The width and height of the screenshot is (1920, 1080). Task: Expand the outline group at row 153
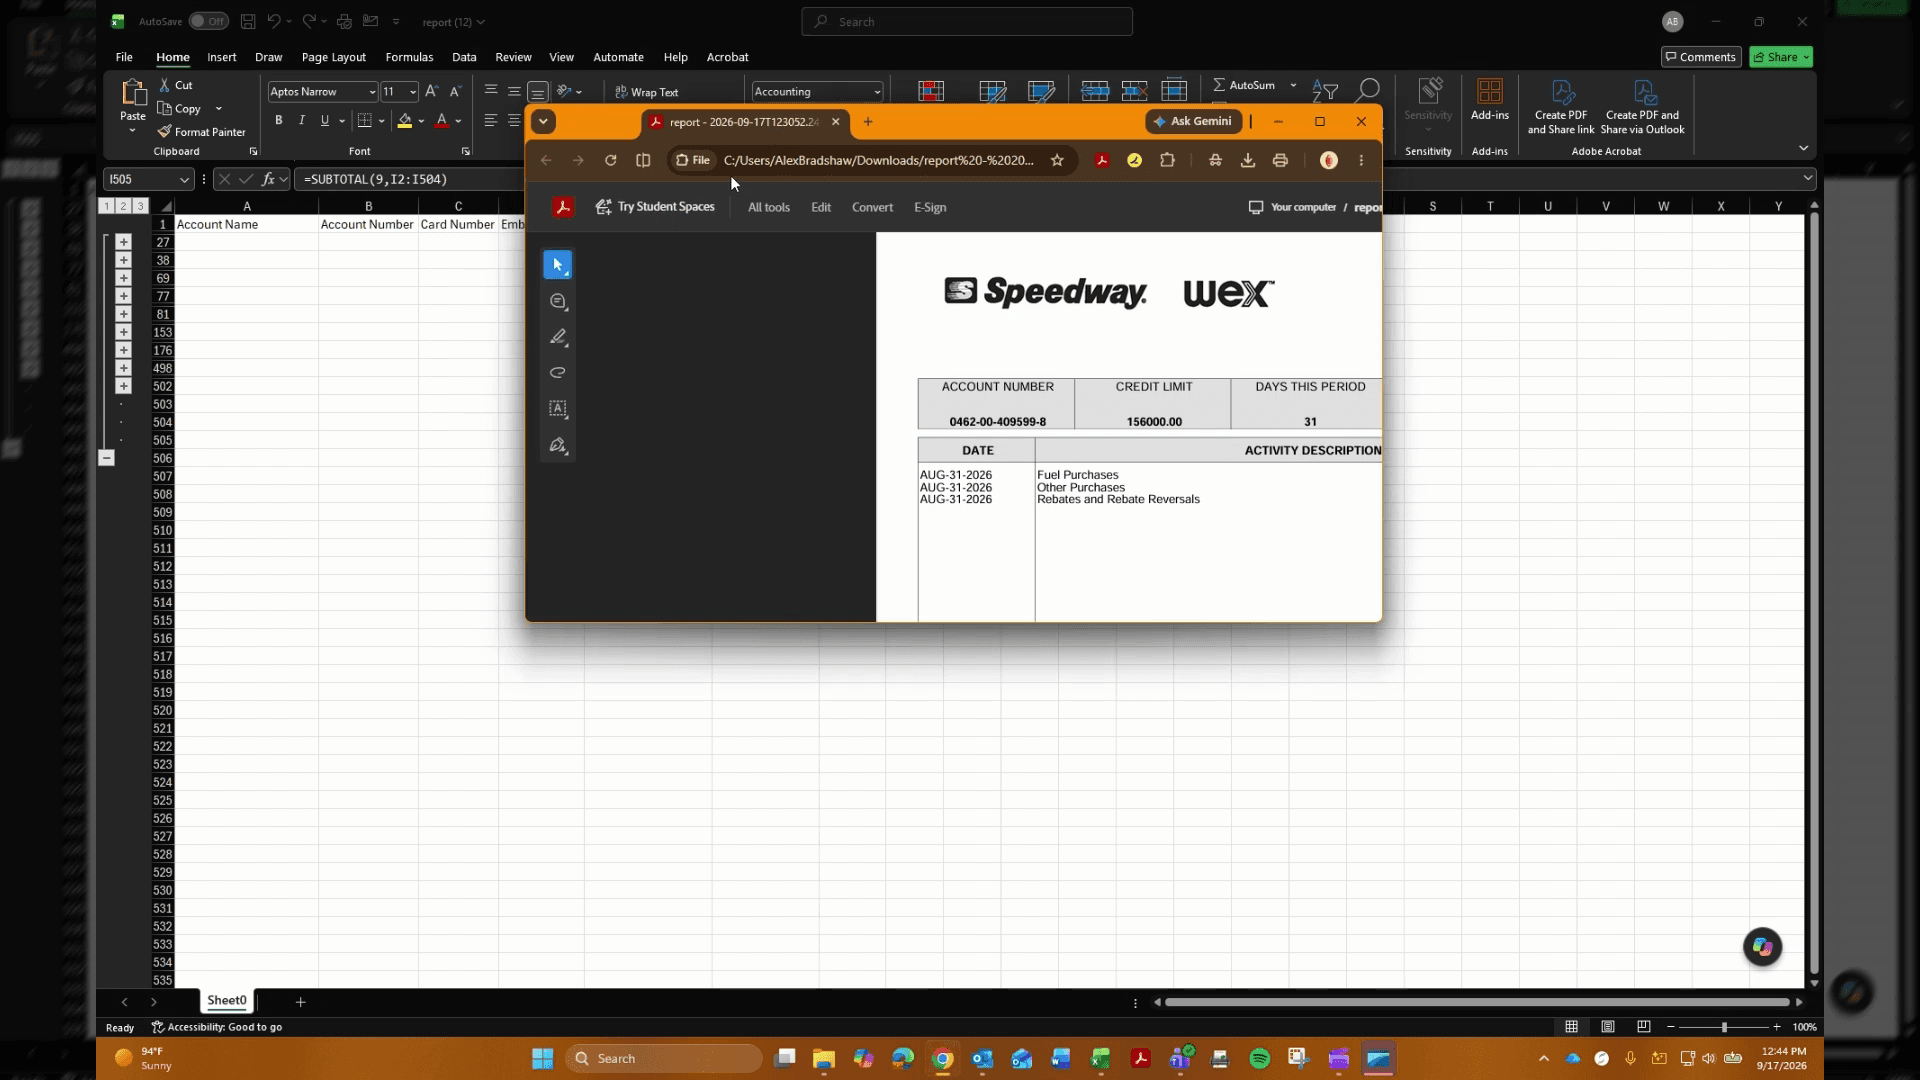coord(123,332)
